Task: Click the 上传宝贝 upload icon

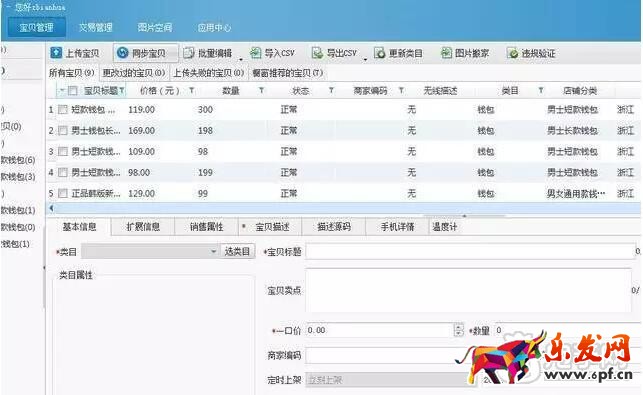Action: (x=56, y=53)
